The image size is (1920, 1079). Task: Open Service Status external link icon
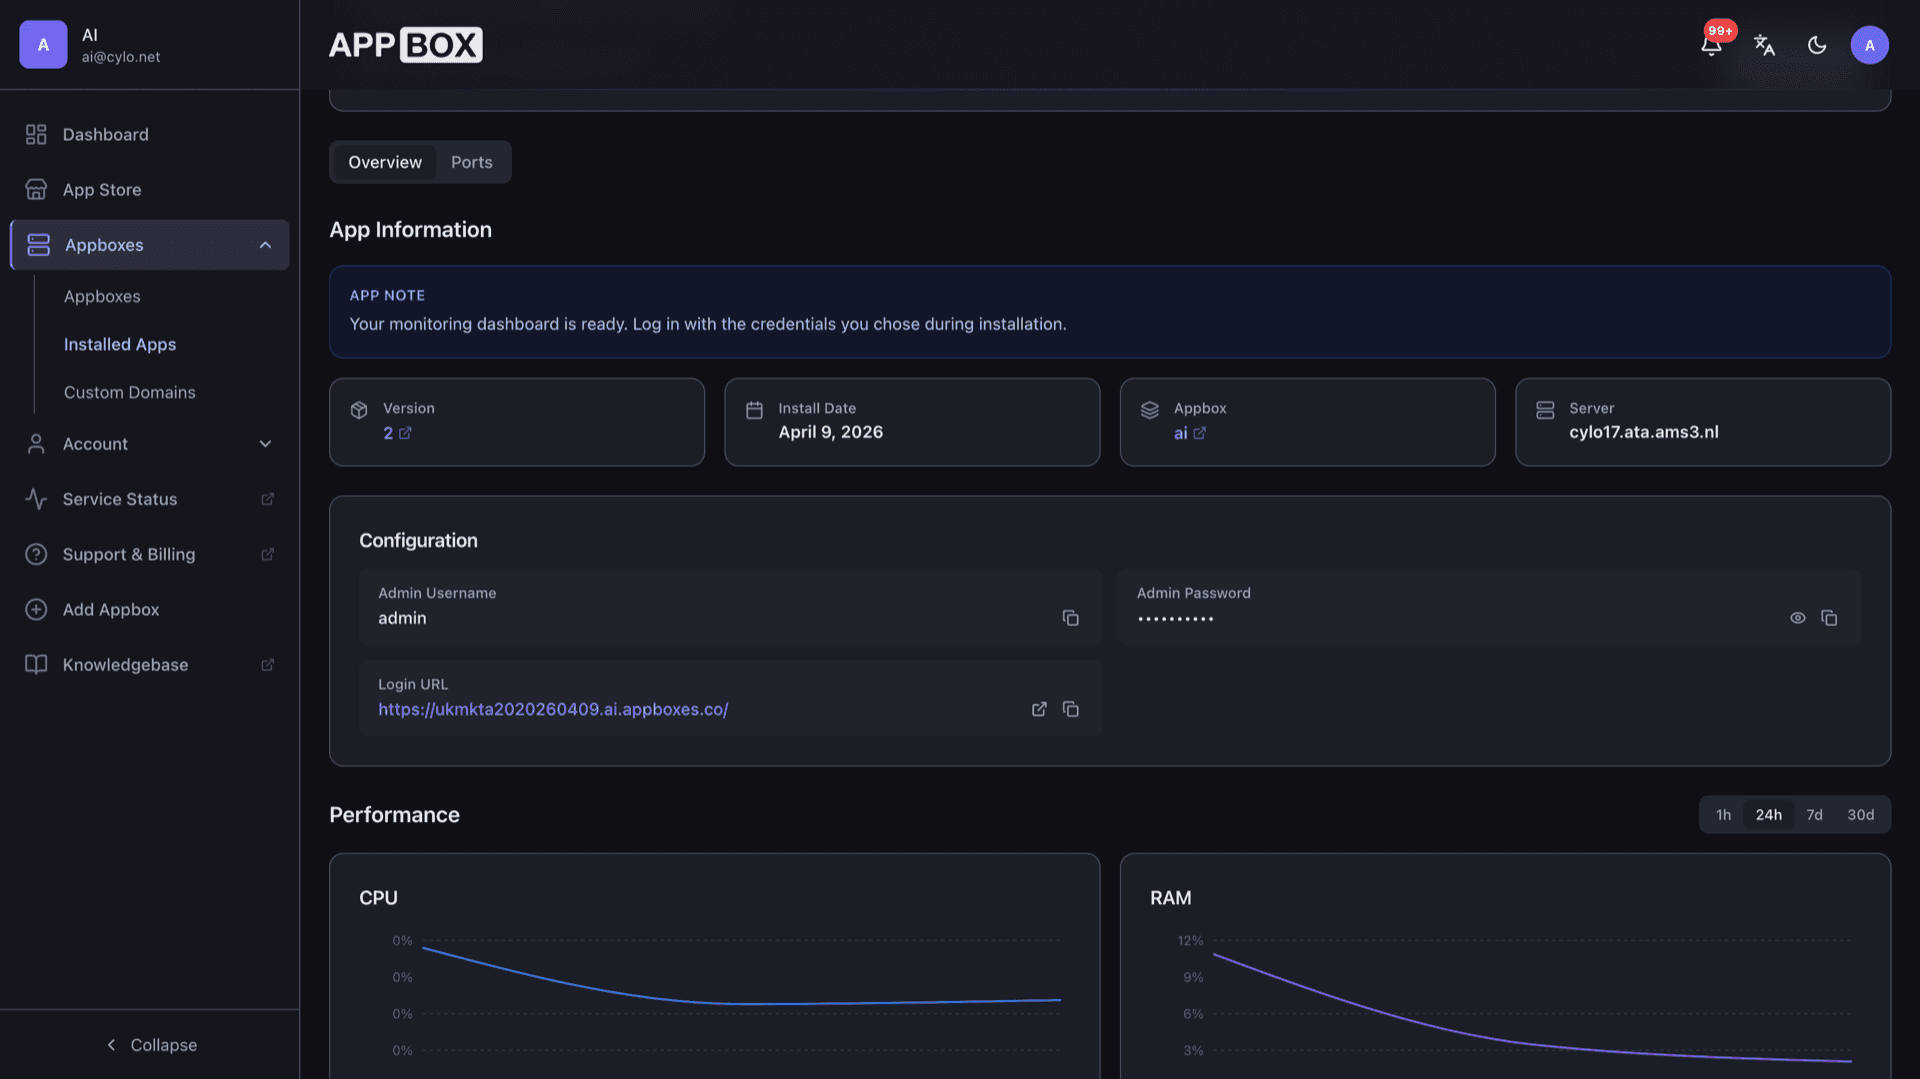[x=267, y=499]
